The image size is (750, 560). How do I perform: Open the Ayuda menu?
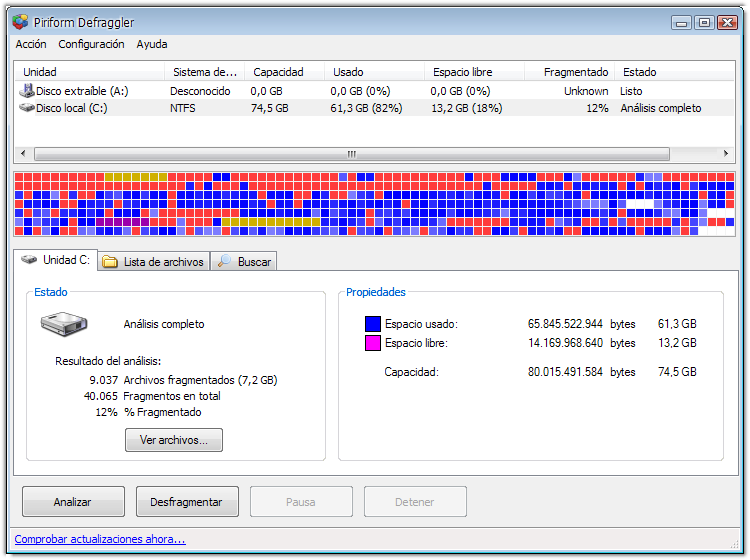click(152, 44)
